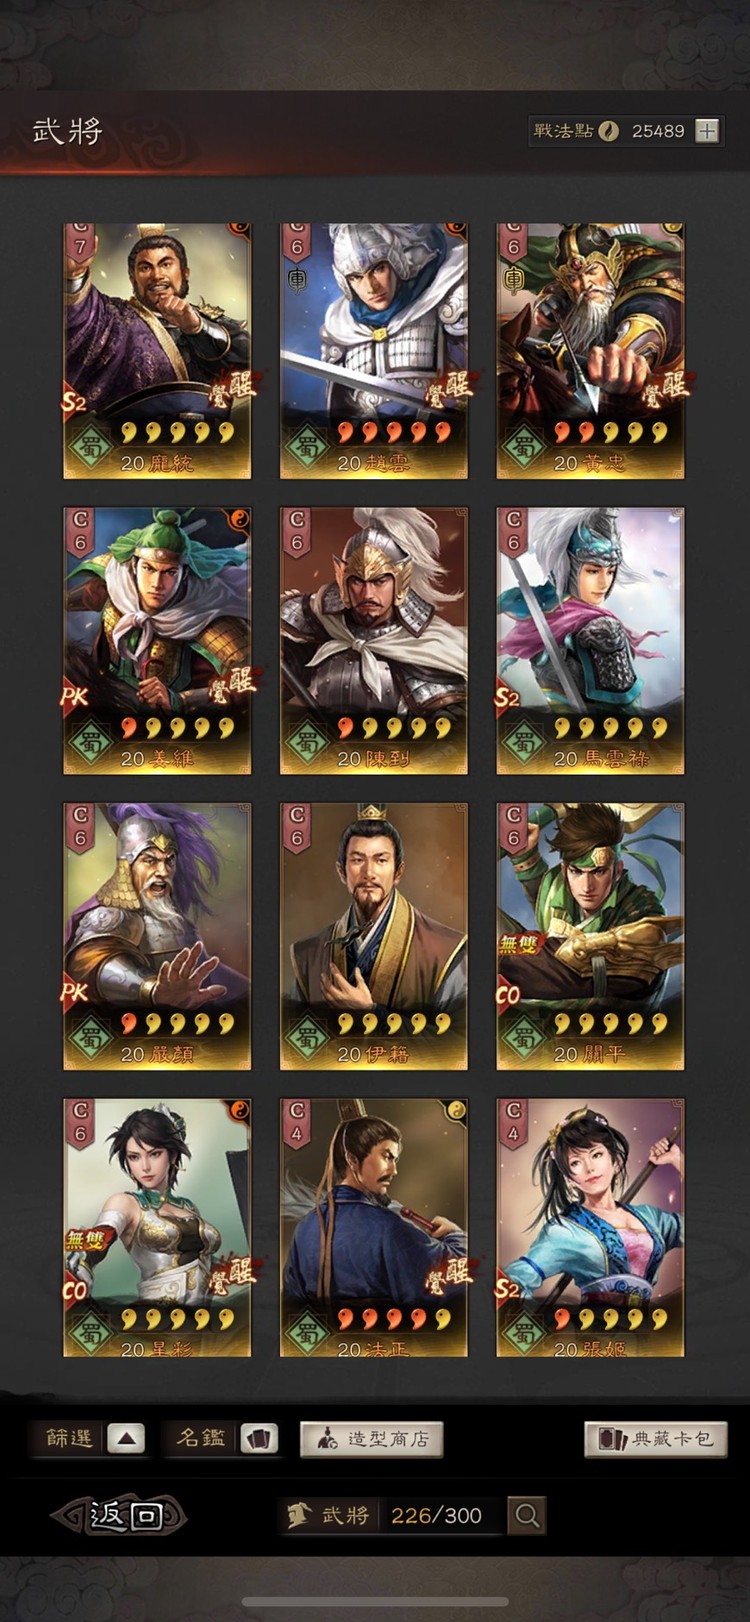Select the 姜維 general card
The width and height of the screenshot is (750, 1622).
pyautogui.click(x=157, y=641)
